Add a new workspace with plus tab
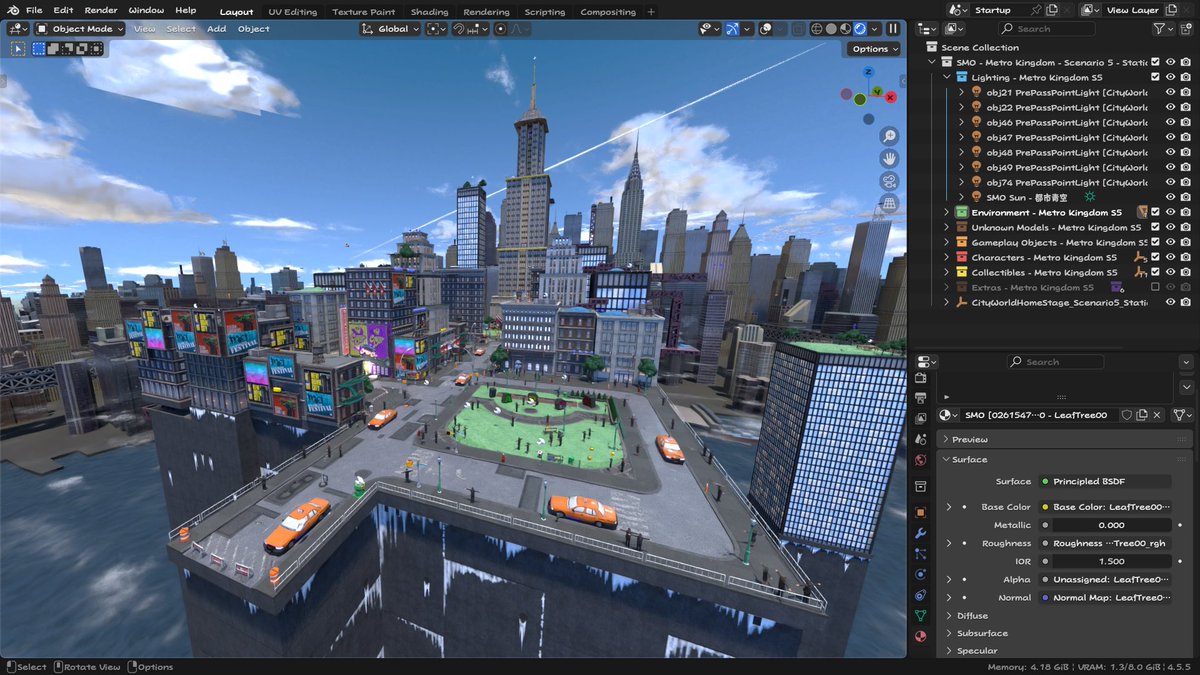This screenshot has width=1200, height=675. tap(651, 12)
